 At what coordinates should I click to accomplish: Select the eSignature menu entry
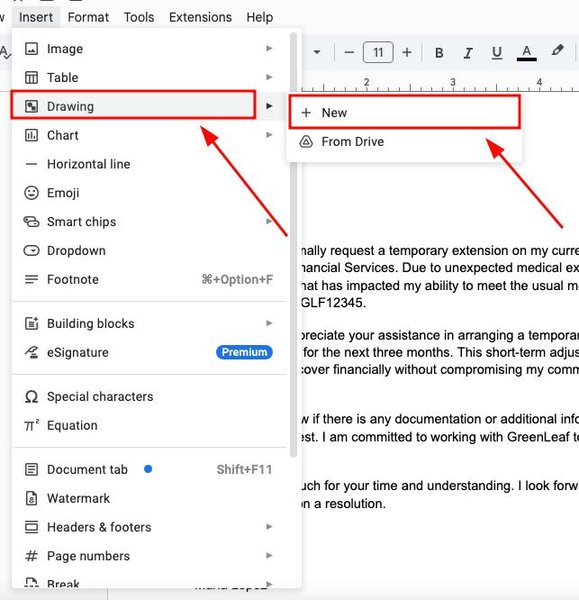(150, 352)
